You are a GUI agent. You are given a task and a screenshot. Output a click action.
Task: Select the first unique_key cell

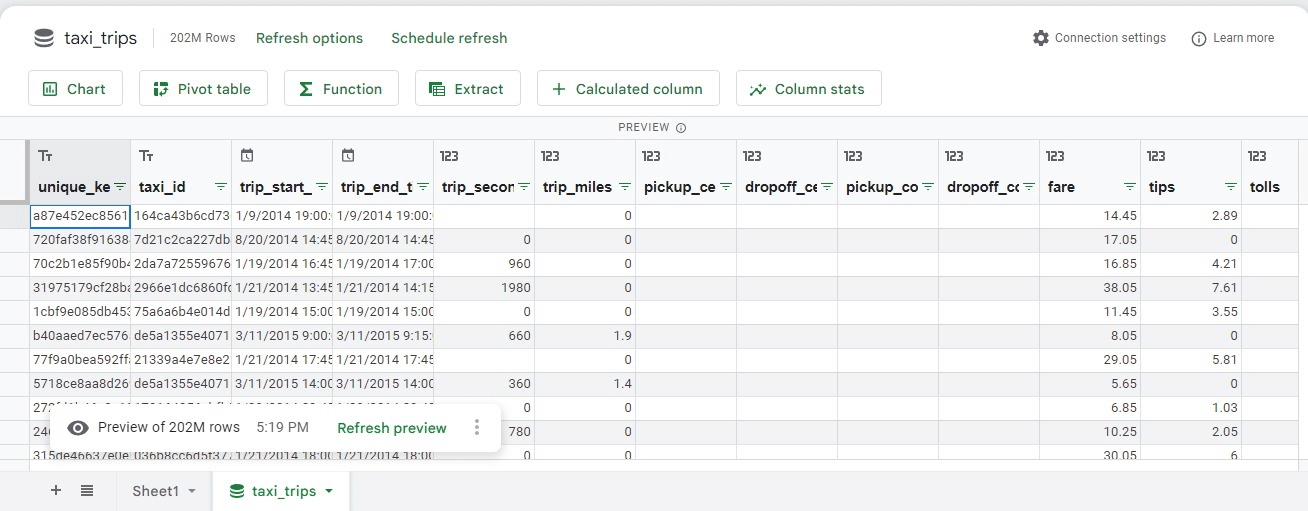79,216
